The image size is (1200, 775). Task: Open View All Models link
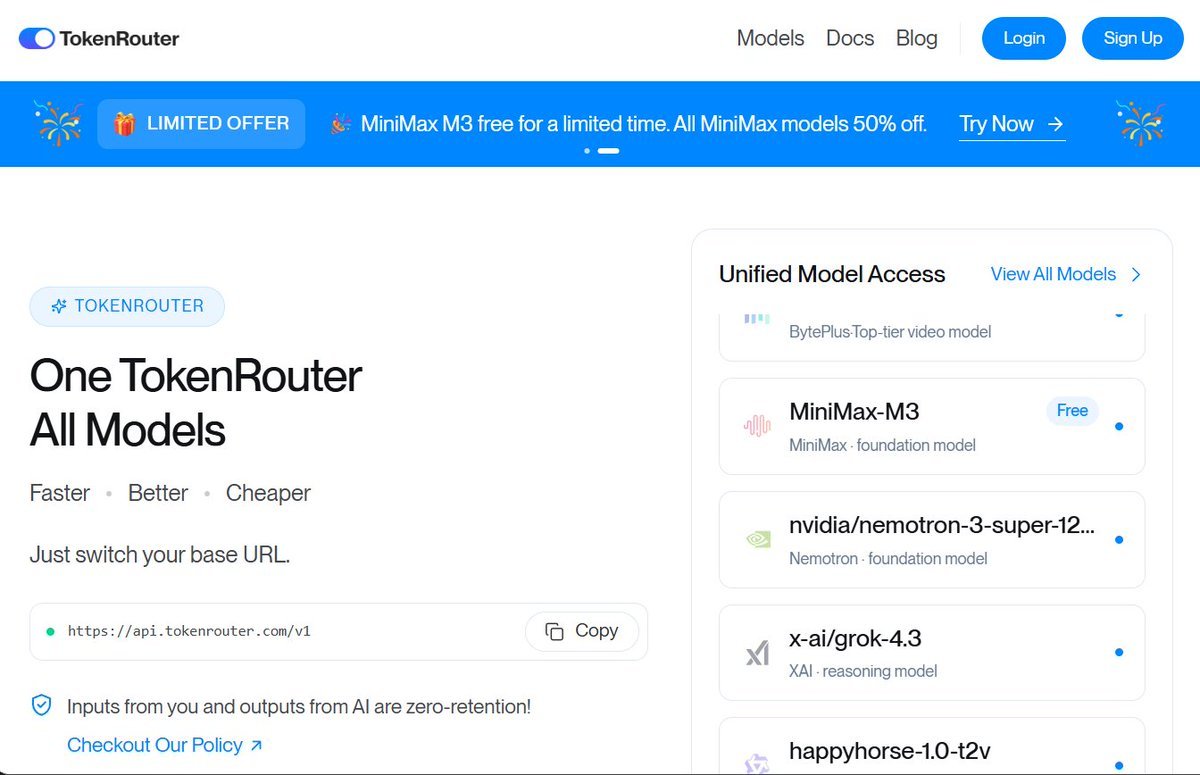(x=1066, y=274)
